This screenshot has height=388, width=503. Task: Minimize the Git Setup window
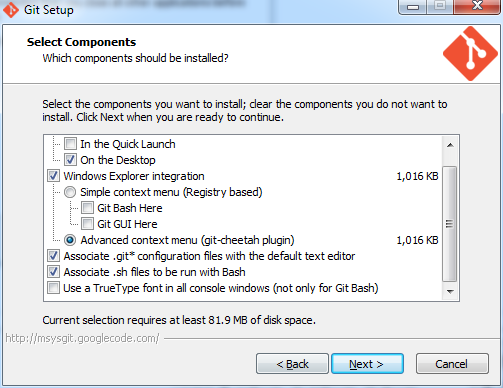[413, 7]
